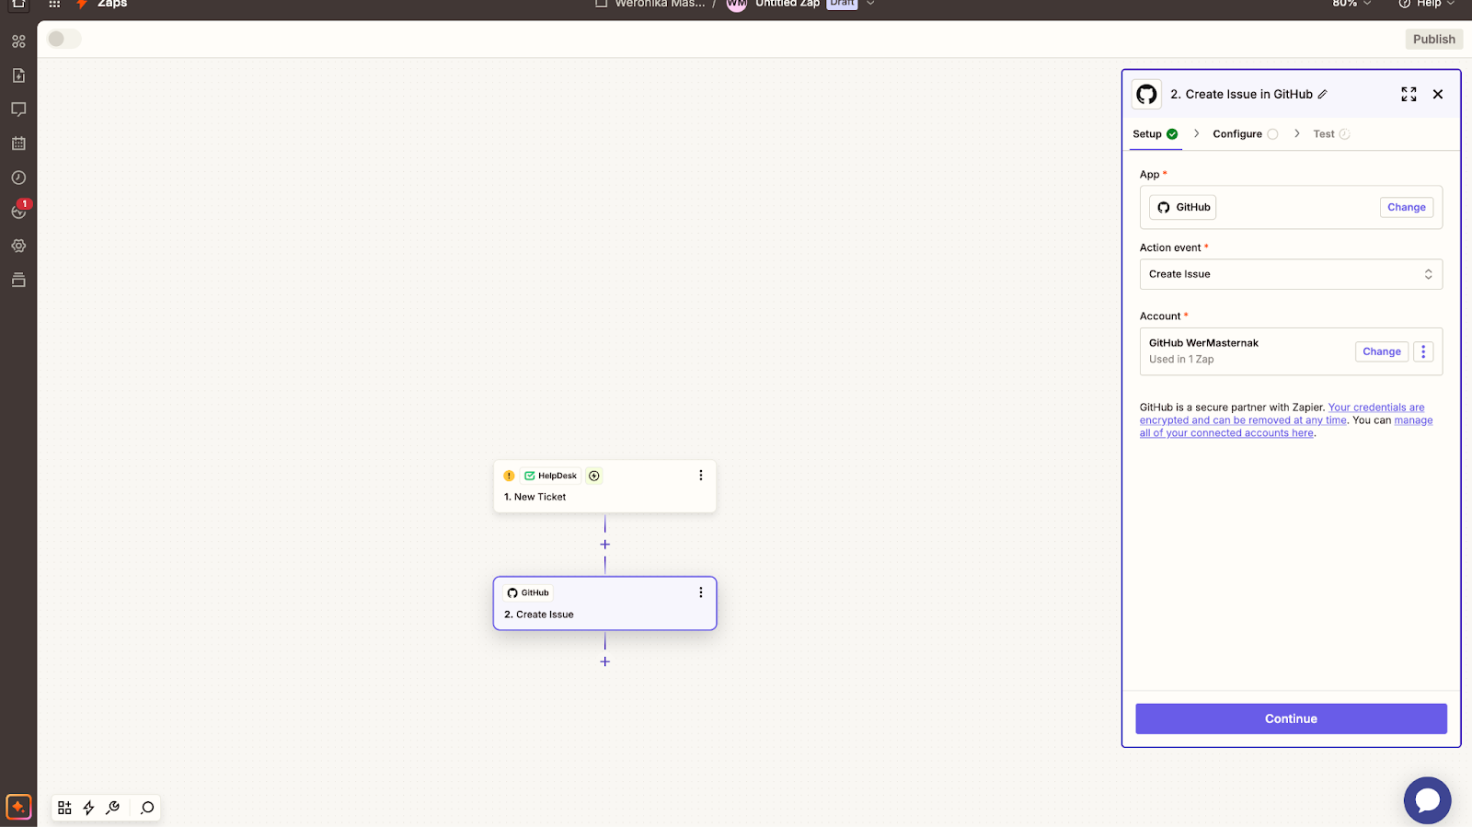Open three-dot menu on New Ticket step
The height and width of the screenshot is (827, 1472).
701,476
